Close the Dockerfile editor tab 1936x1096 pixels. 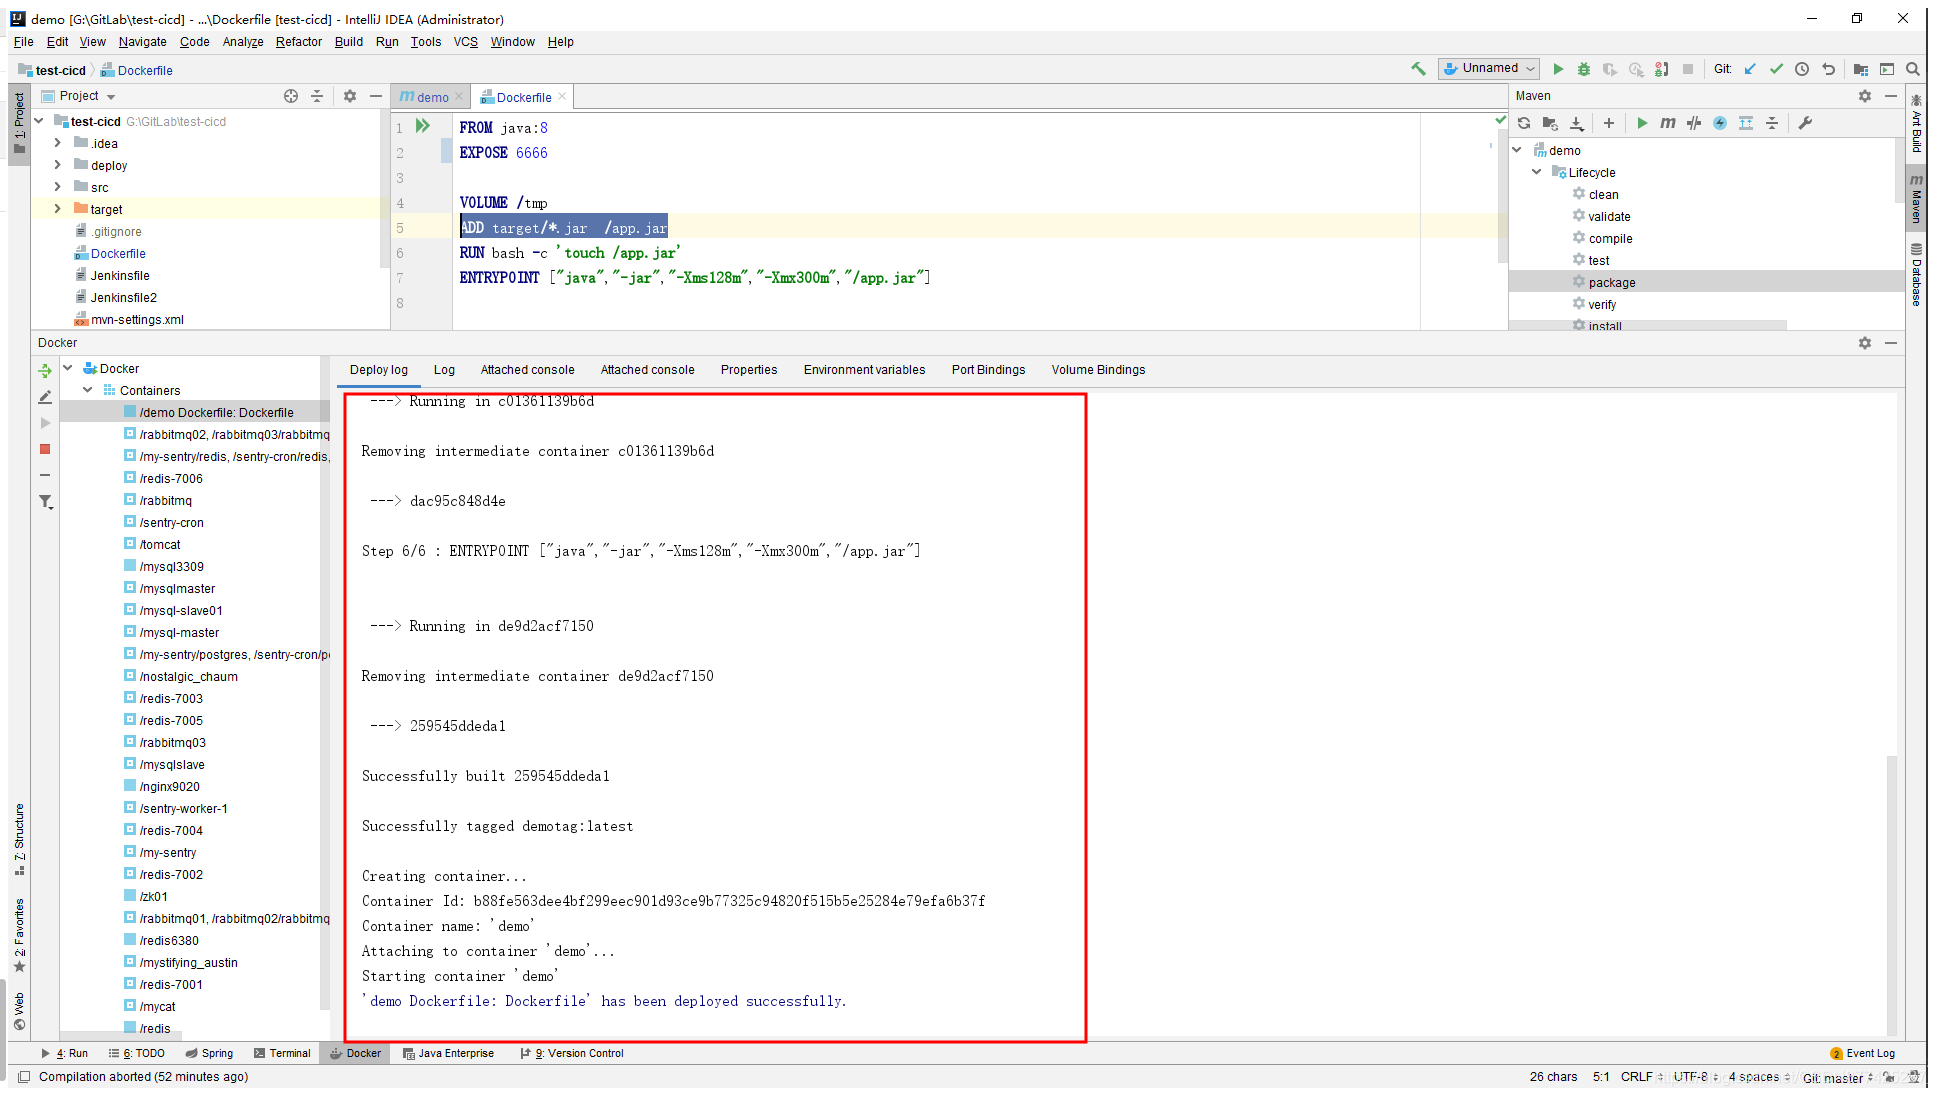point(562,97)
